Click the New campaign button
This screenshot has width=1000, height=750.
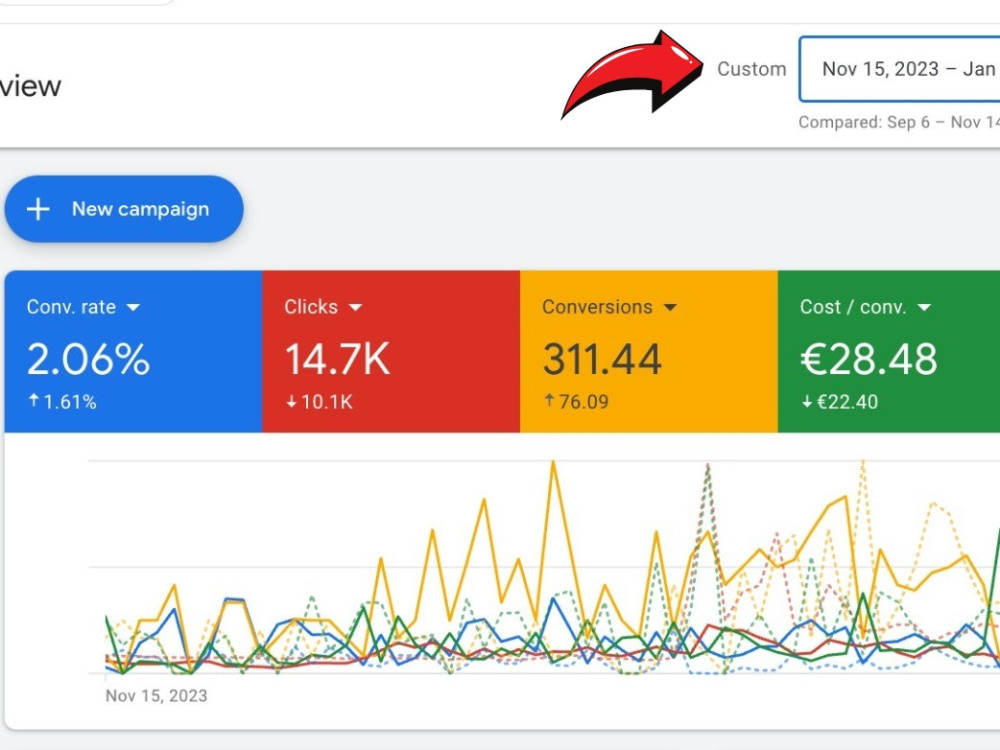pos(124,209)
